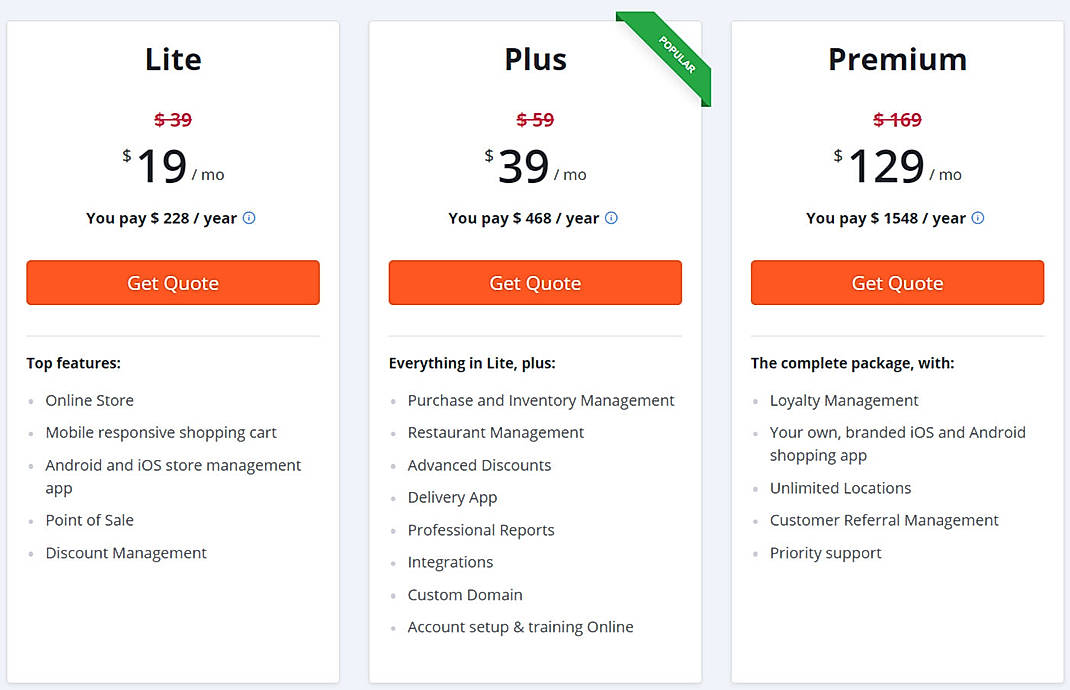Click the bullet icon beside Loyalty Management
Screen dimensions: 1070x690
[x=757, y=401]
